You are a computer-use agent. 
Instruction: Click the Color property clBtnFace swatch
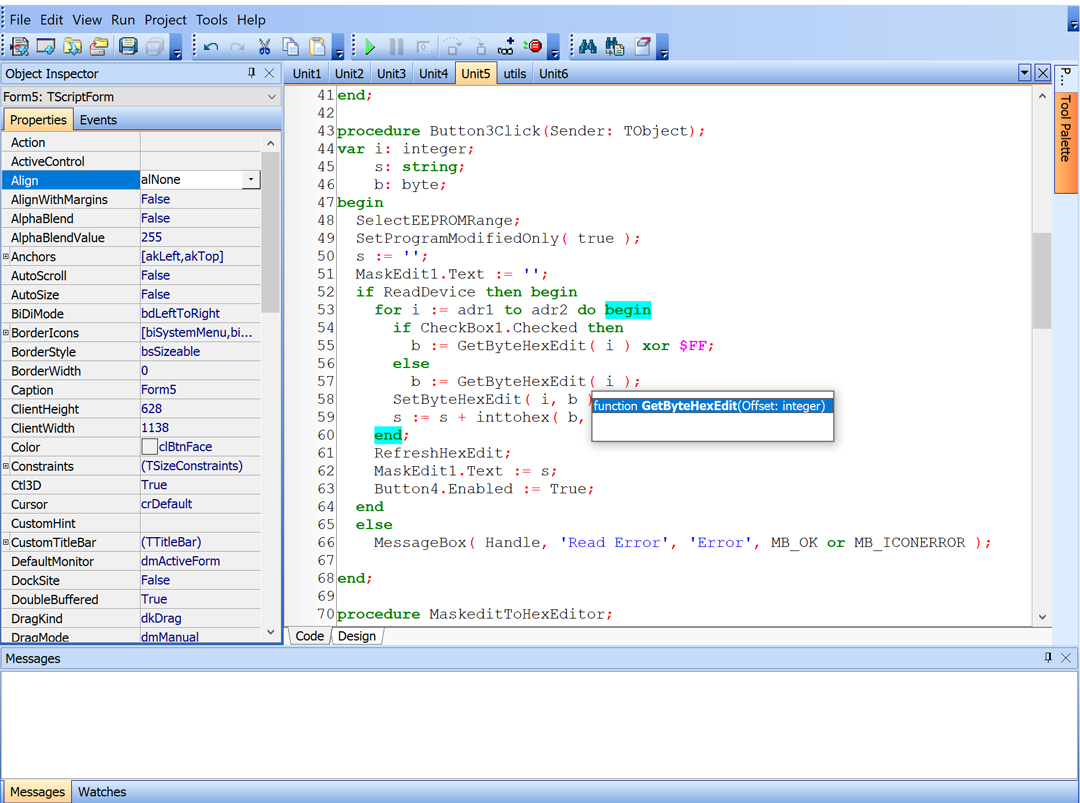coord(149,447)
